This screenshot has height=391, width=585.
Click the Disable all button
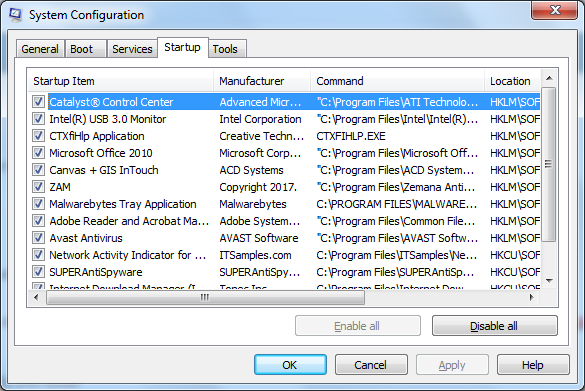[495, 326]
